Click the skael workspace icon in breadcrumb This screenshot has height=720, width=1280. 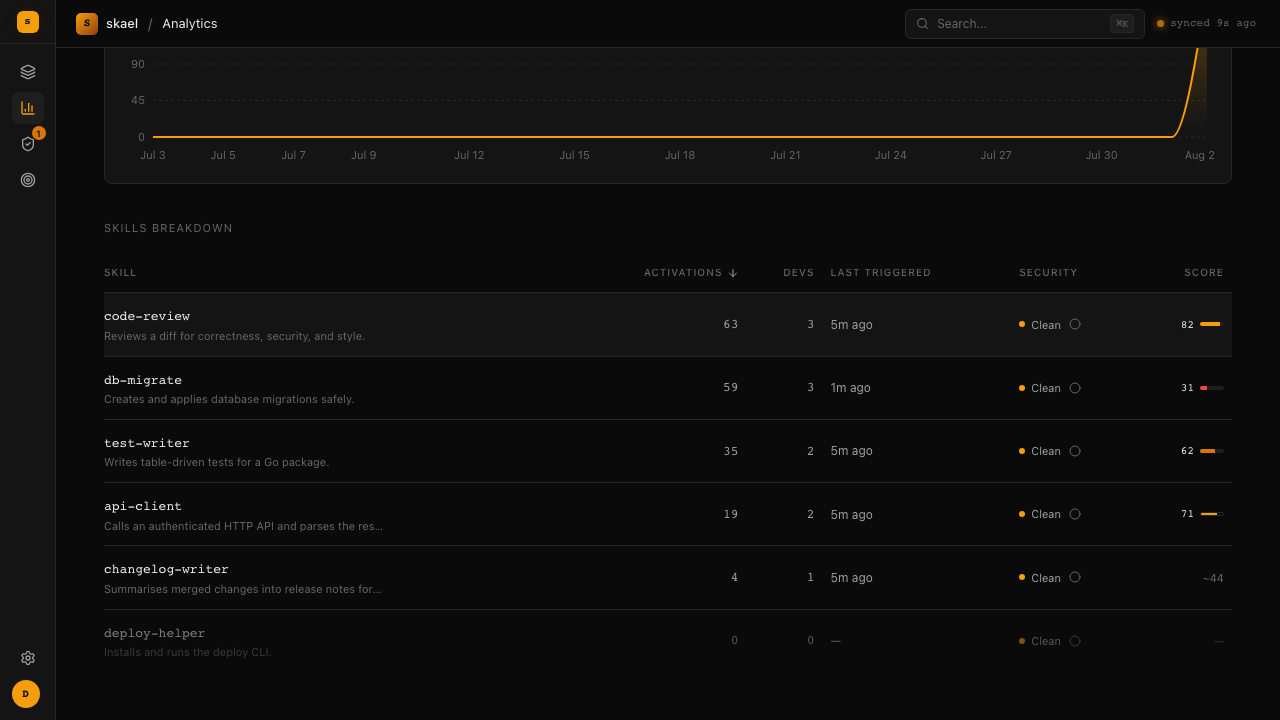tap(87, 23)
